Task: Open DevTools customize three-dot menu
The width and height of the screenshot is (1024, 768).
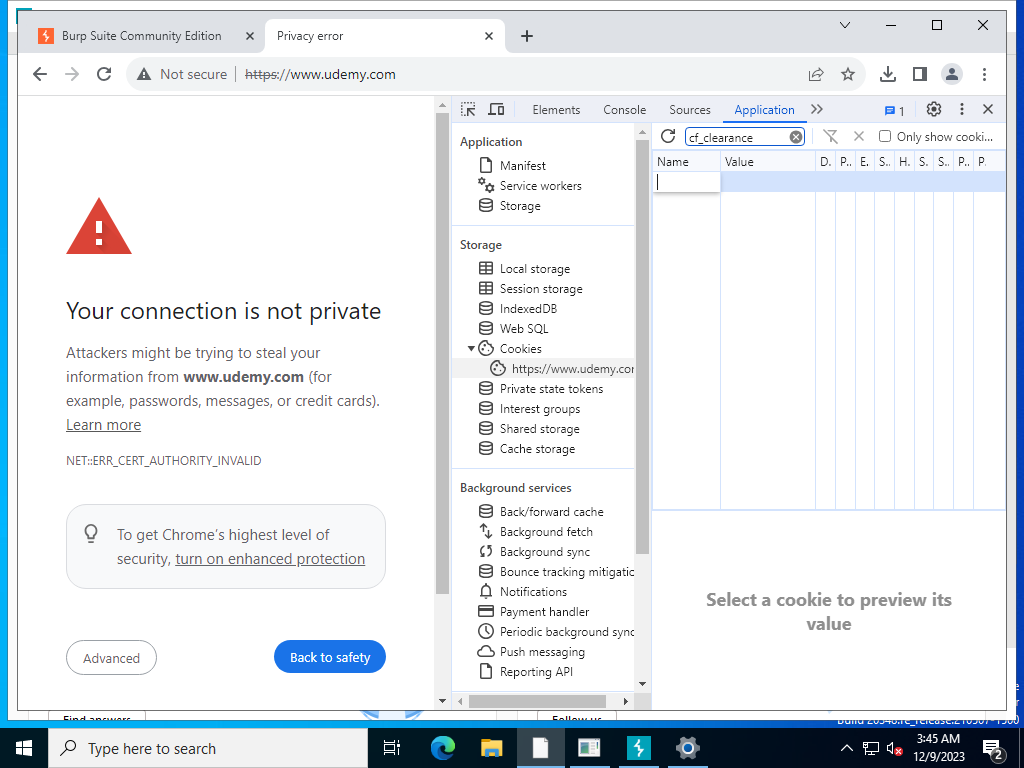Action: tap(961, 110)
